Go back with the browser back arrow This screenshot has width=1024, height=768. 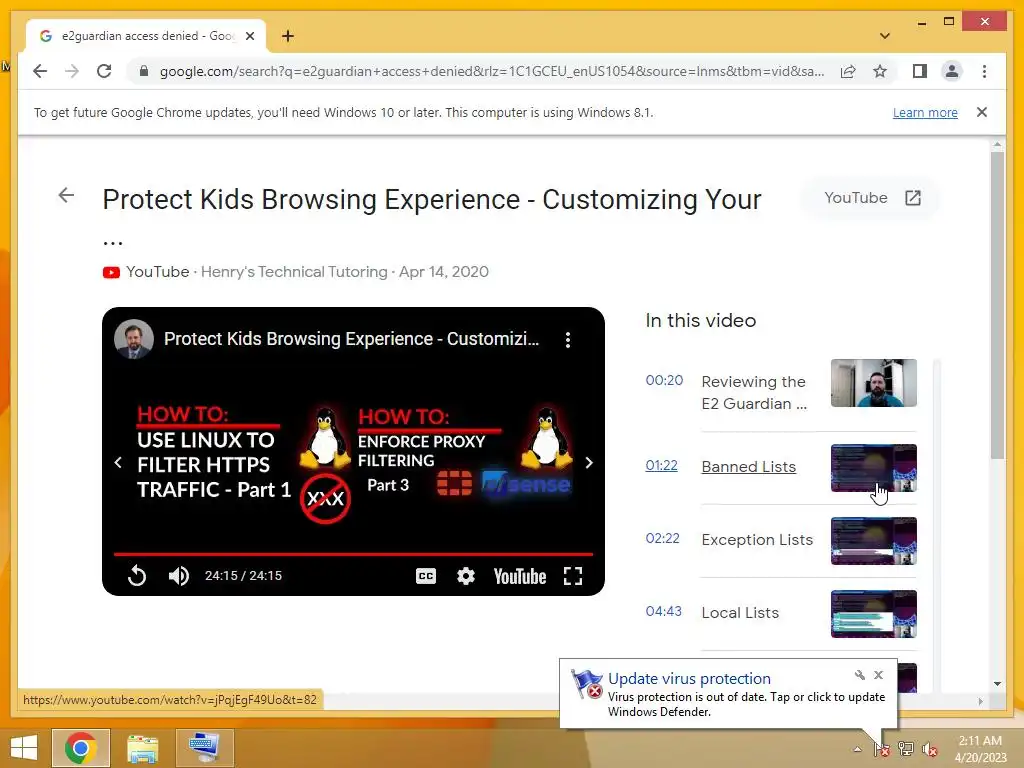click(x=40, y=71)
